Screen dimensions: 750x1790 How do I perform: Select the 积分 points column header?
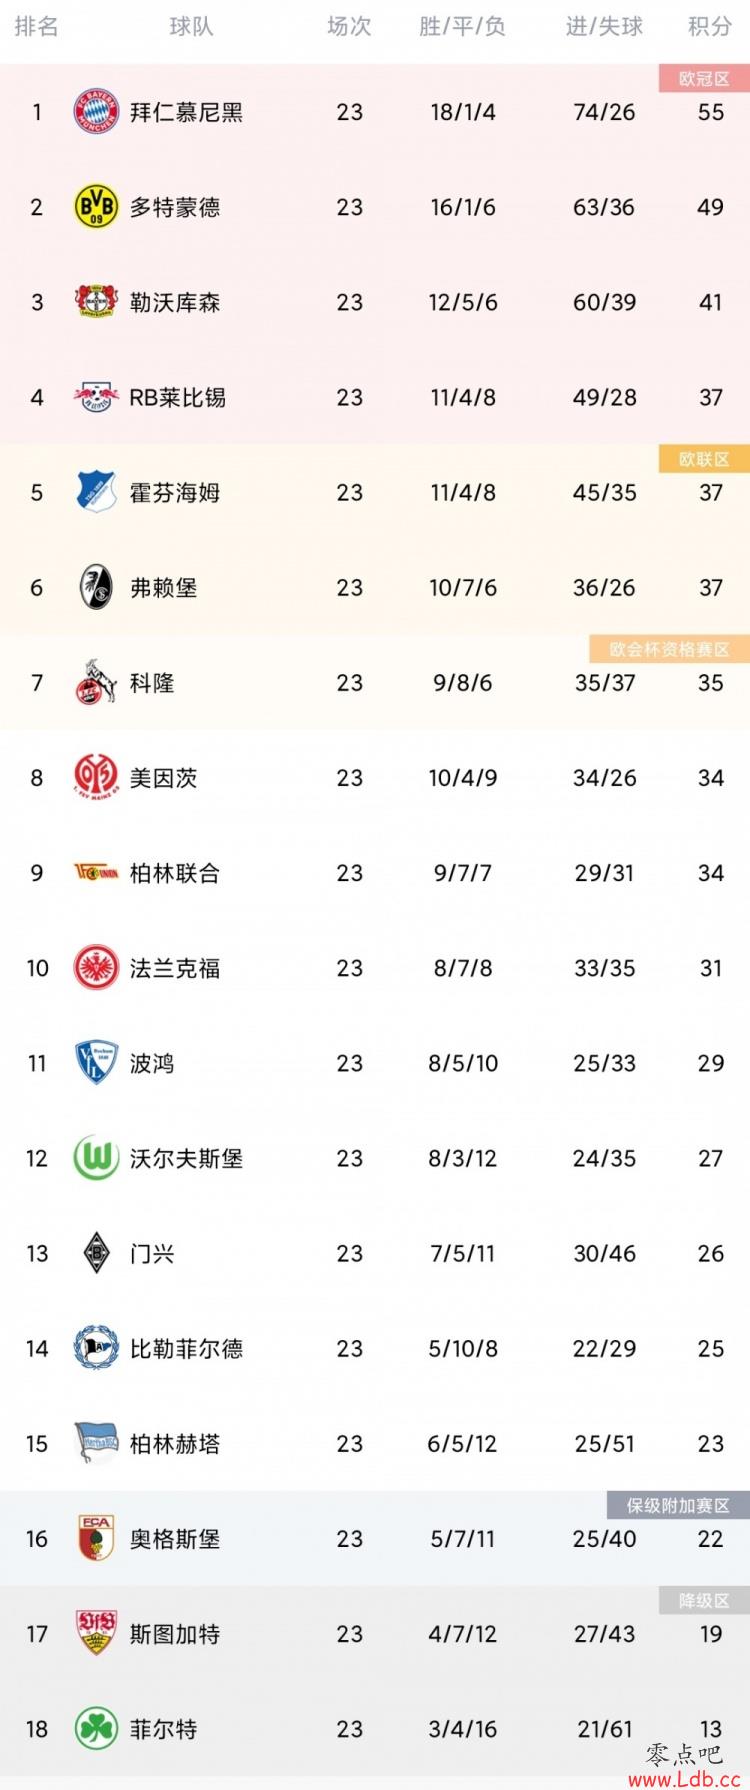(x=710, y=27)
